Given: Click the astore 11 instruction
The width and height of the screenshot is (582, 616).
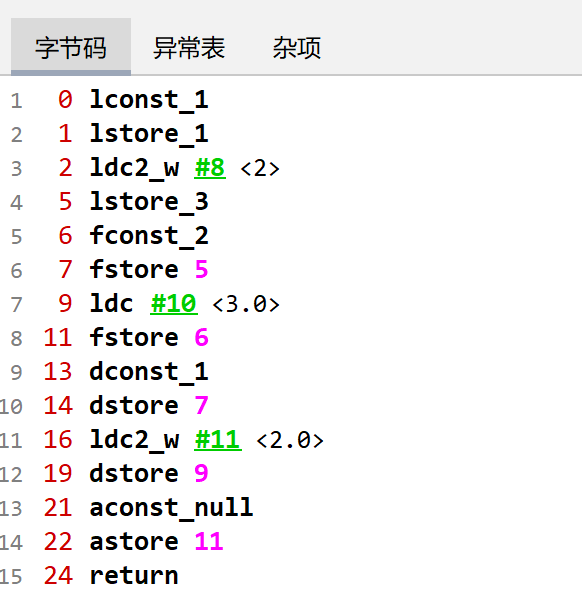Looking at the screenshot, I should 156,542.
